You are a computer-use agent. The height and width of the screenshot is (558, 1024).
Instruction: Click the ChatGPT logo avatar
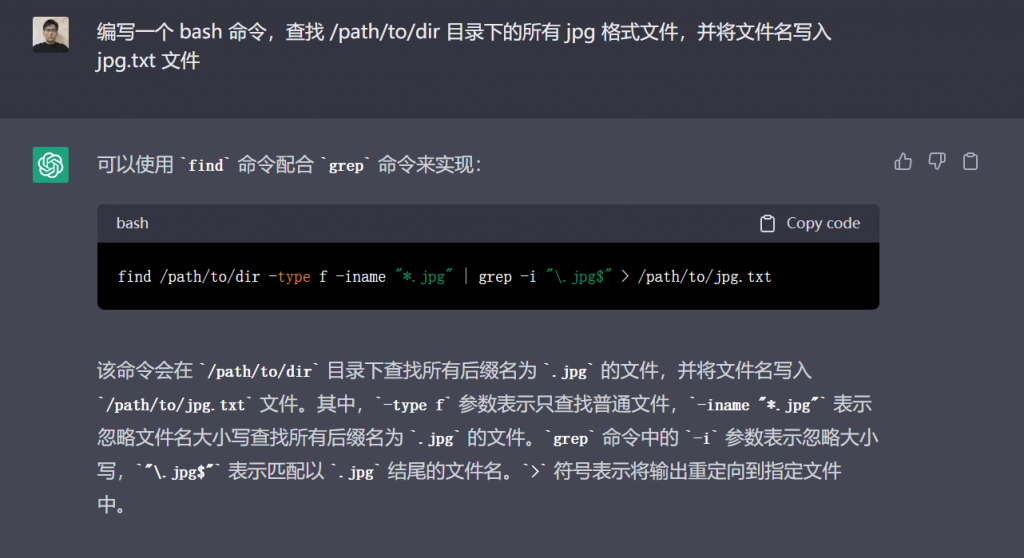point(51,165)
